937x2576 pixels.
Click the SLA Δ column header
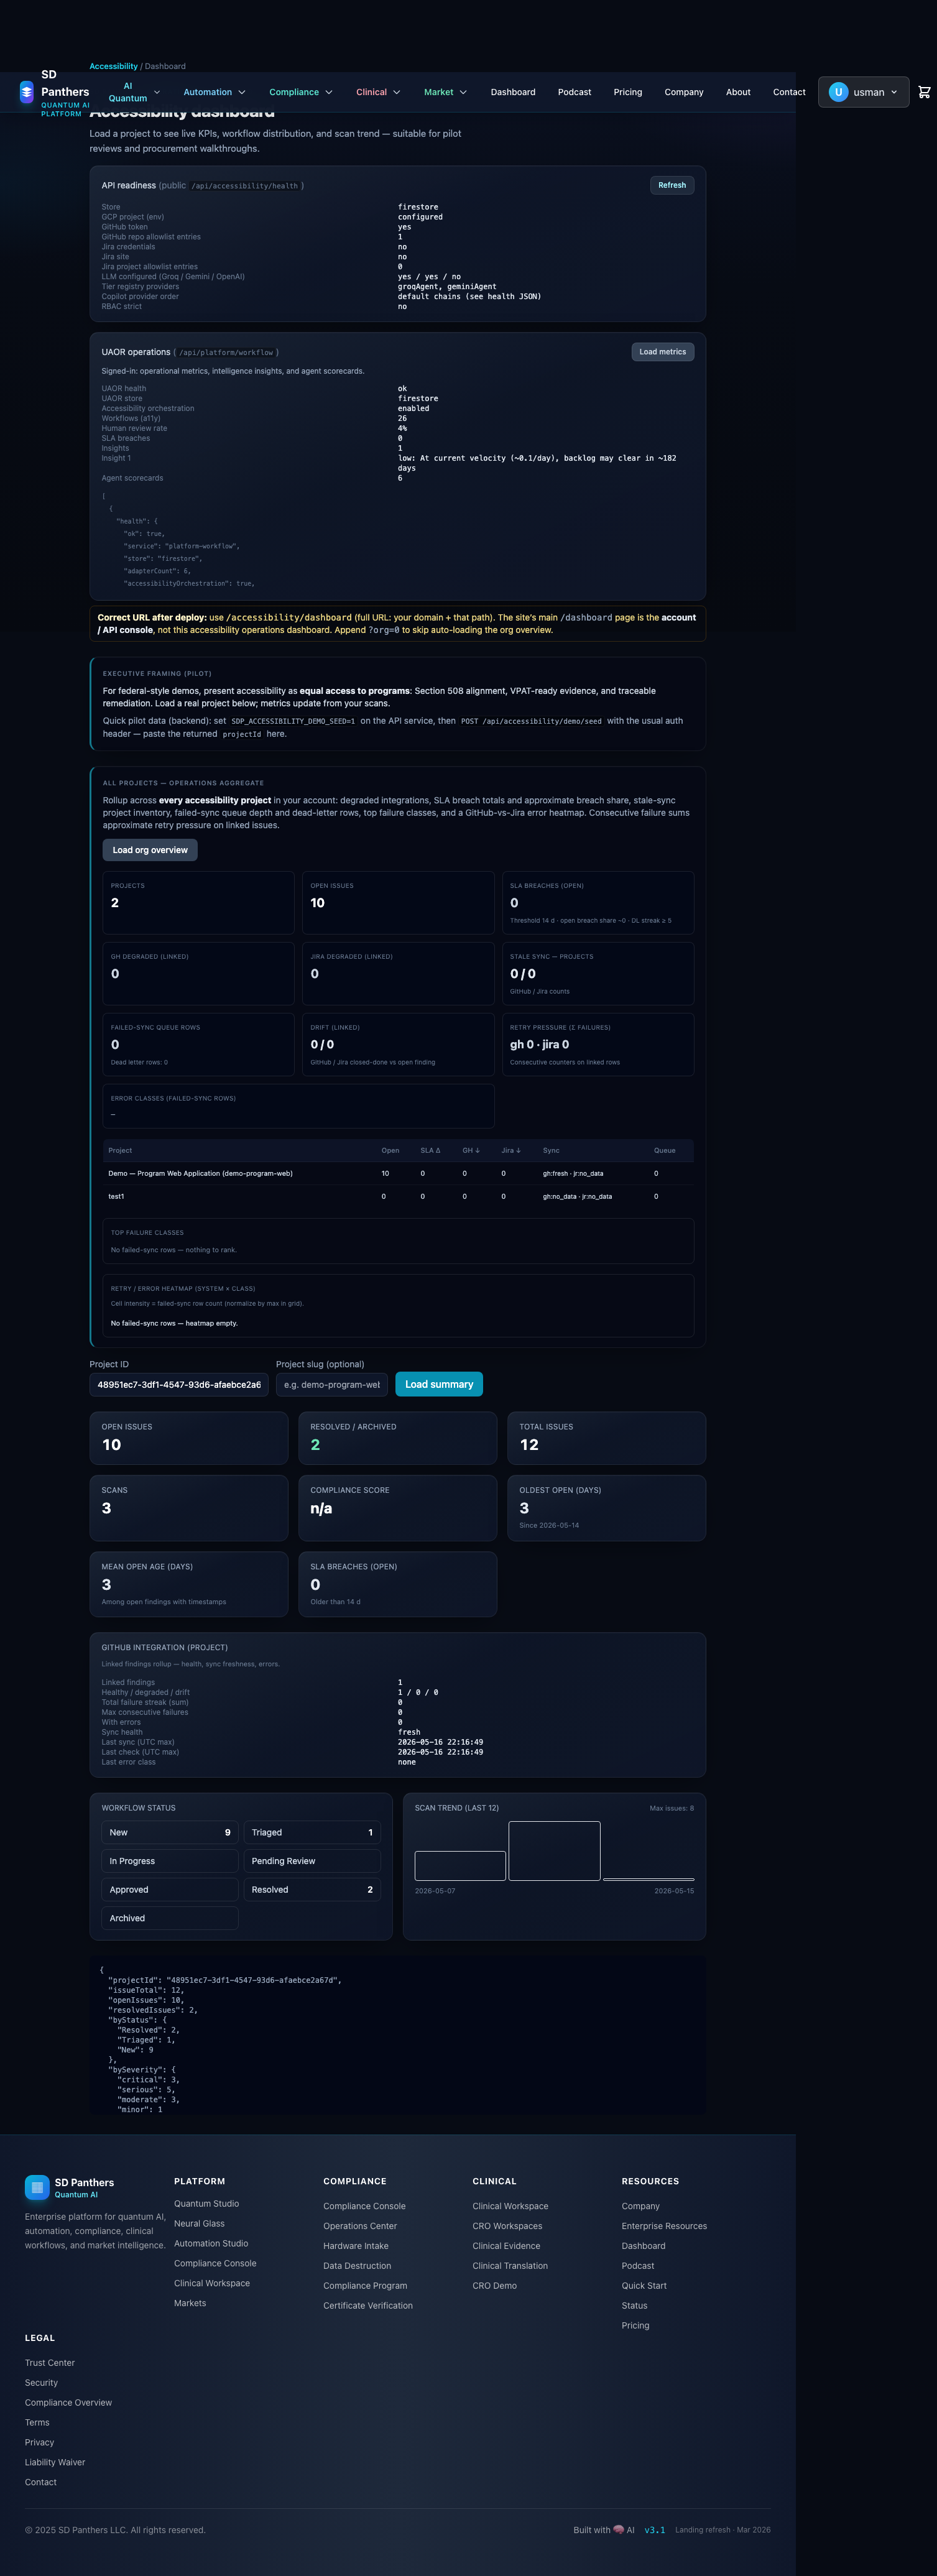430,1150
